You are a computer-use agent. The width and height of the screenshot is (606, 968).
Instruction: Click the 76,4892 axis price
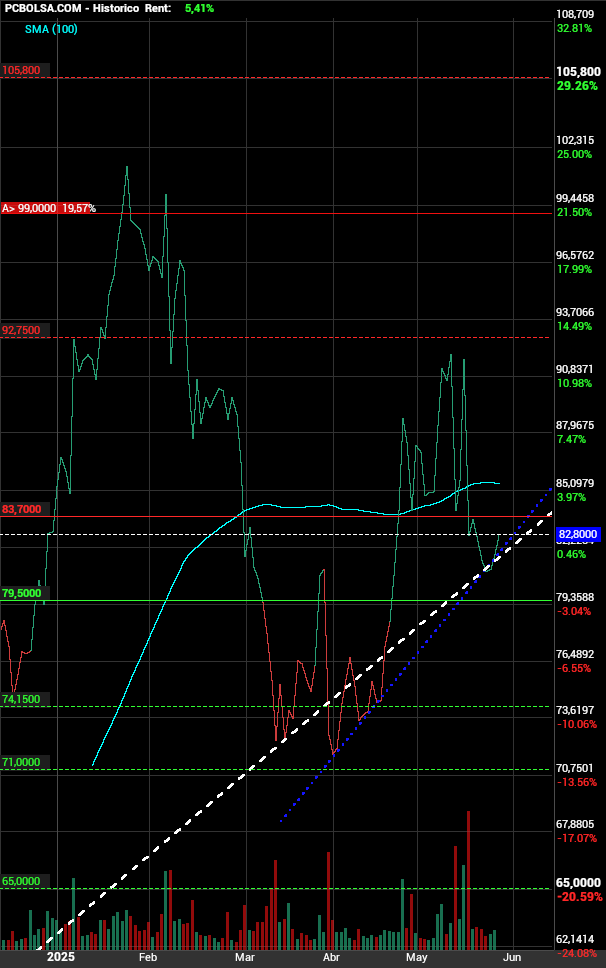[x=575, y=654]
